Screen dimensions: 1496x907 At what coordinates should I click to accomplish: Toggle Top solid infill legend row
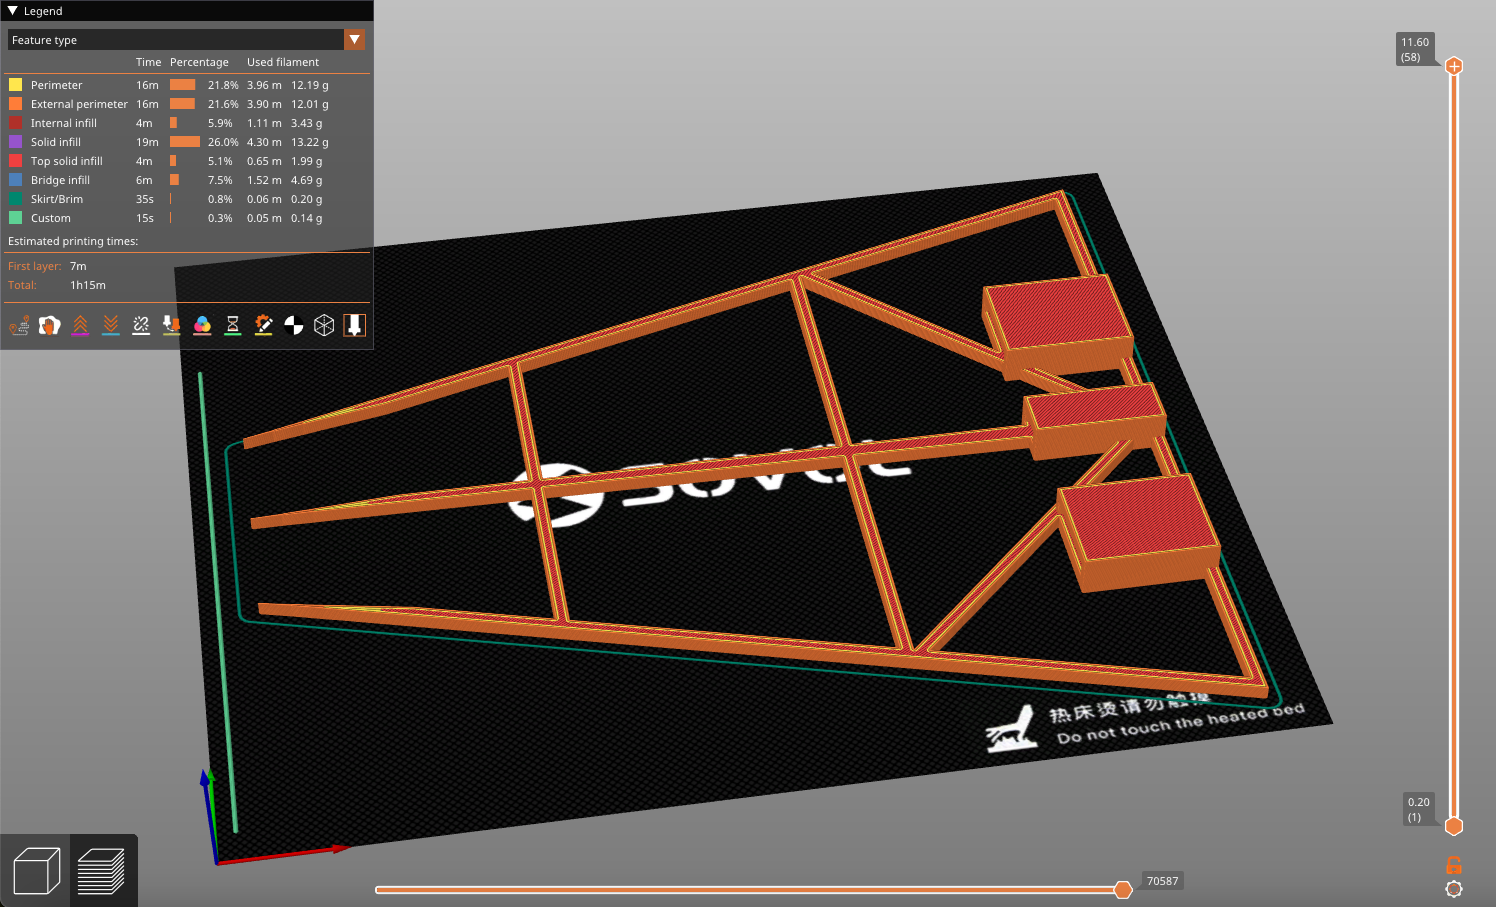click(188, 161)
